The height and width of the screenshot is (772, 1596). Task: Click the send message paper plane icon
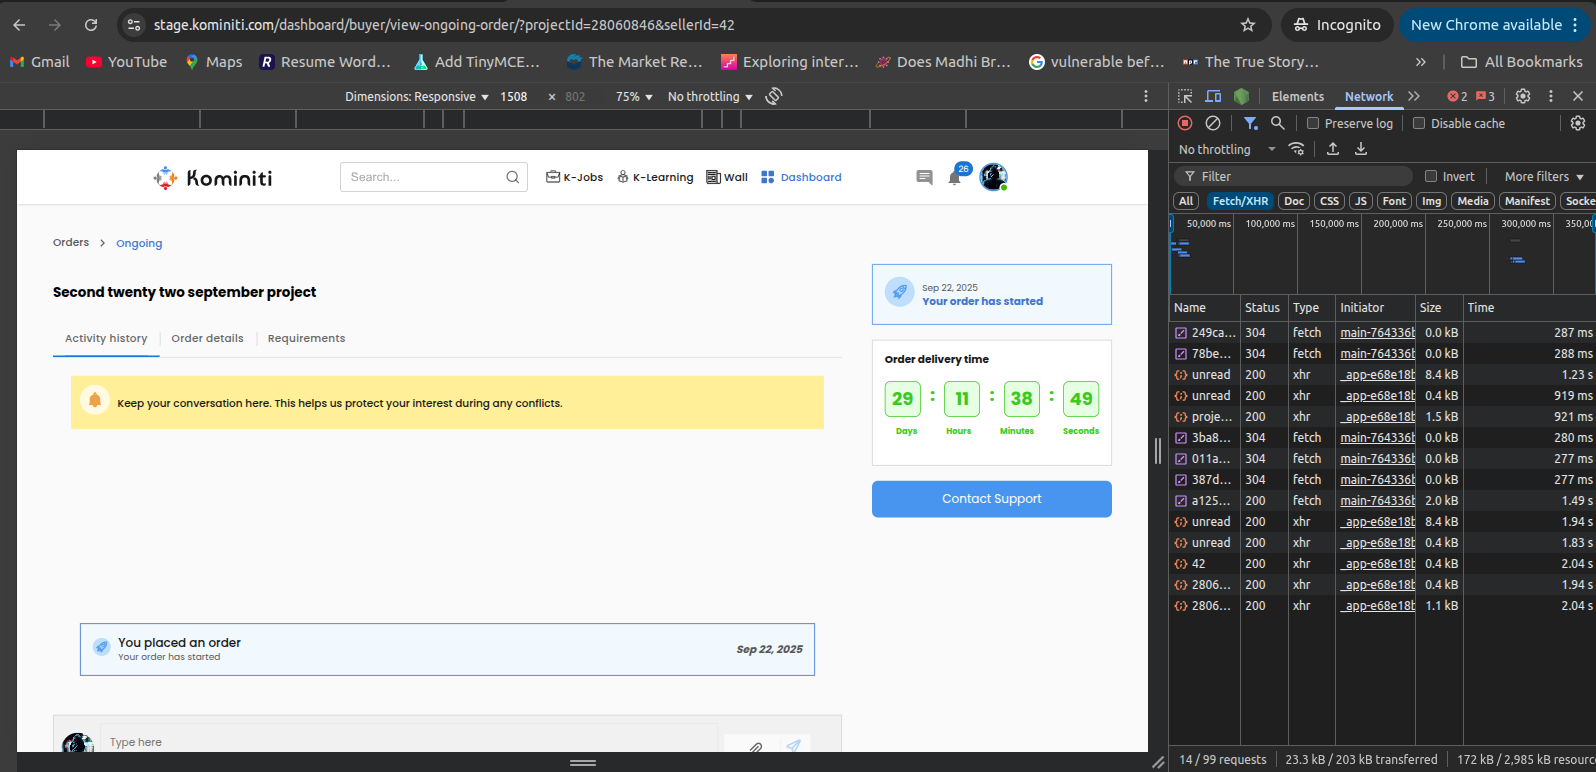[x=793, y=746]
